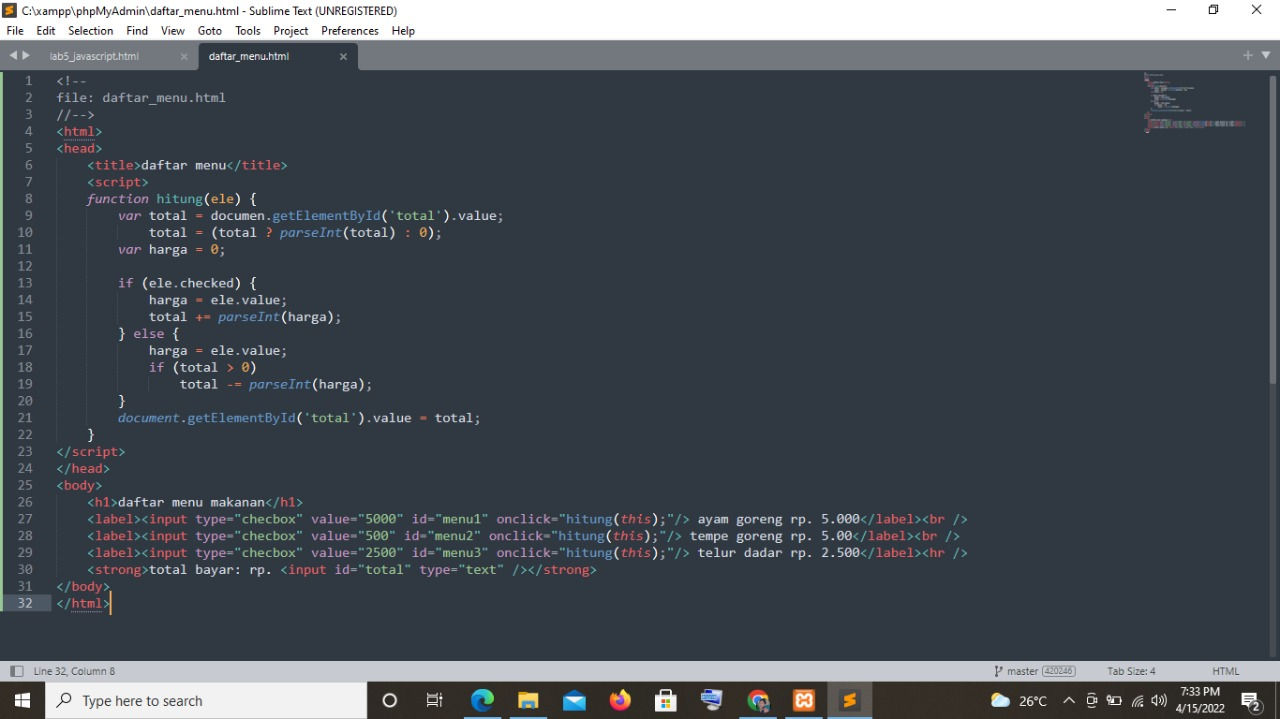This screenshot has height=719, width=1280.
Task: Expand hidden icons chevron in system tray
Action: coord(1069,700)
